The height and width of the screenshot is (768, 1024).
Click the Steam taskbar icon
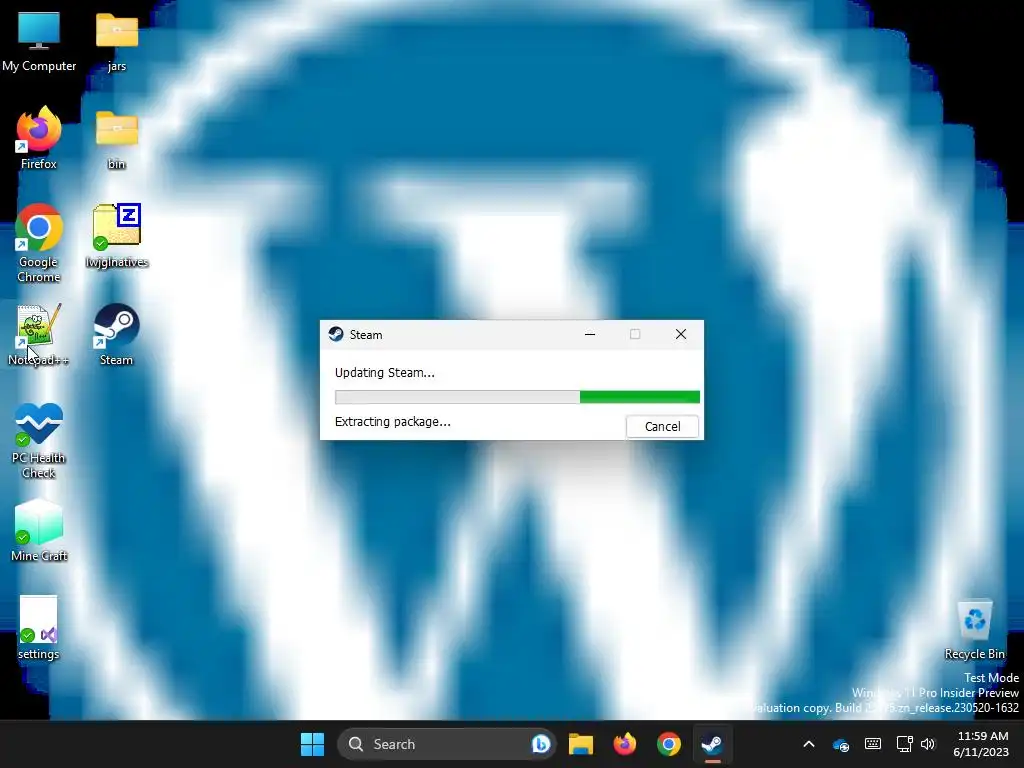tap(712, 744)
